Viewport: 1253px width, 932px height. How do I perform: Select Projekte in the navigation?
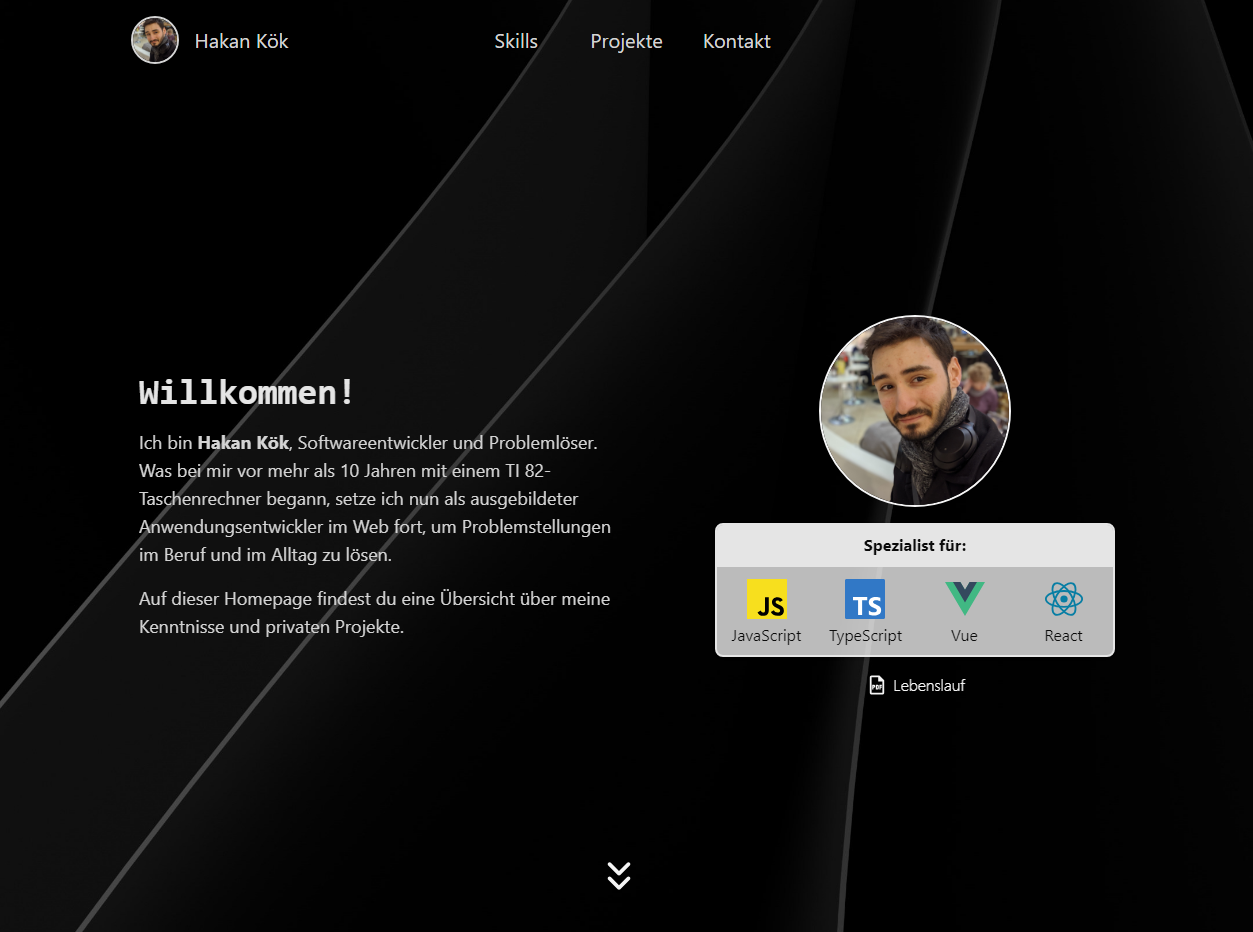[626, 41]
